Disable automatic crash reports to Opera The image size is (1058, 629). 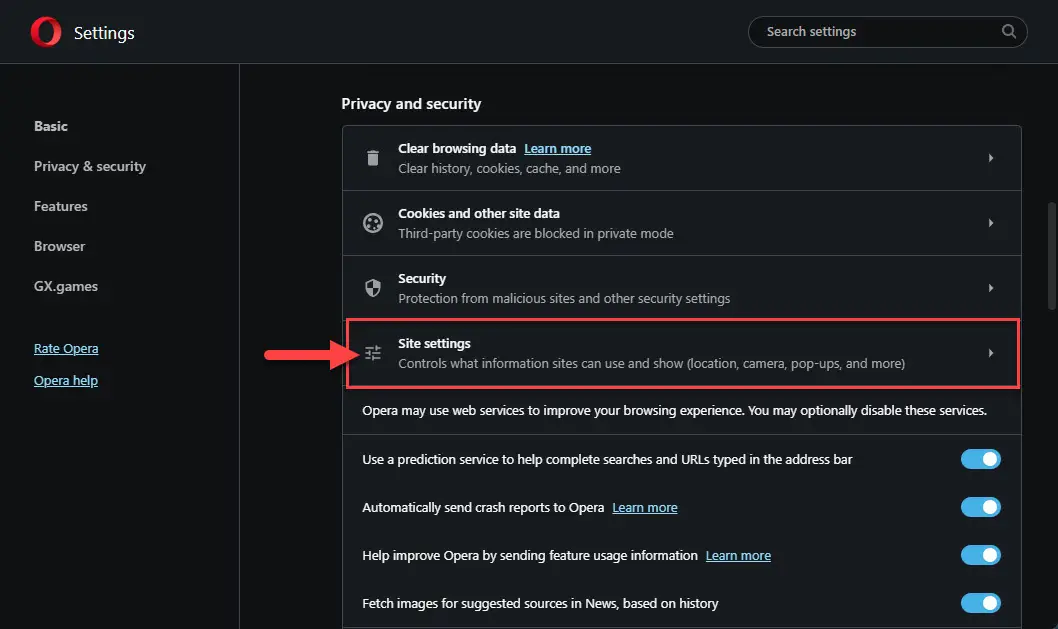point(980,507)
